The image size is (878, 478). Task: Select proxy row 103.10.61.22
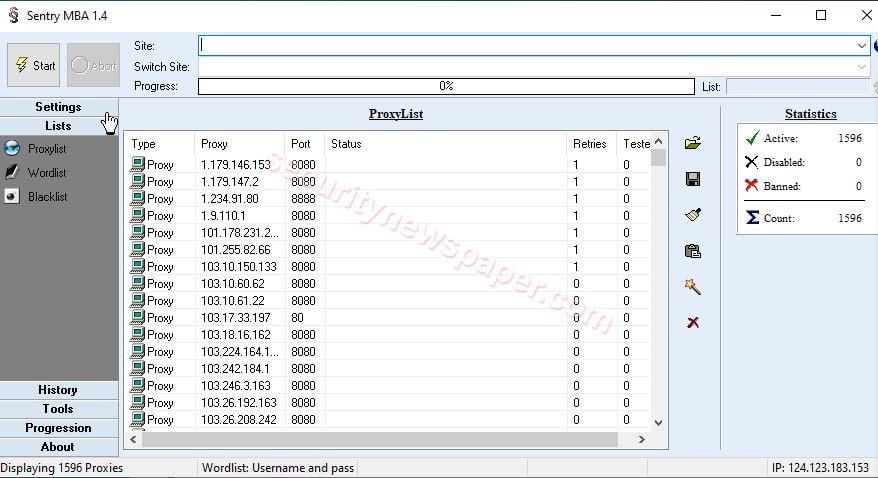pyautogui.click(x=387, y=301)
